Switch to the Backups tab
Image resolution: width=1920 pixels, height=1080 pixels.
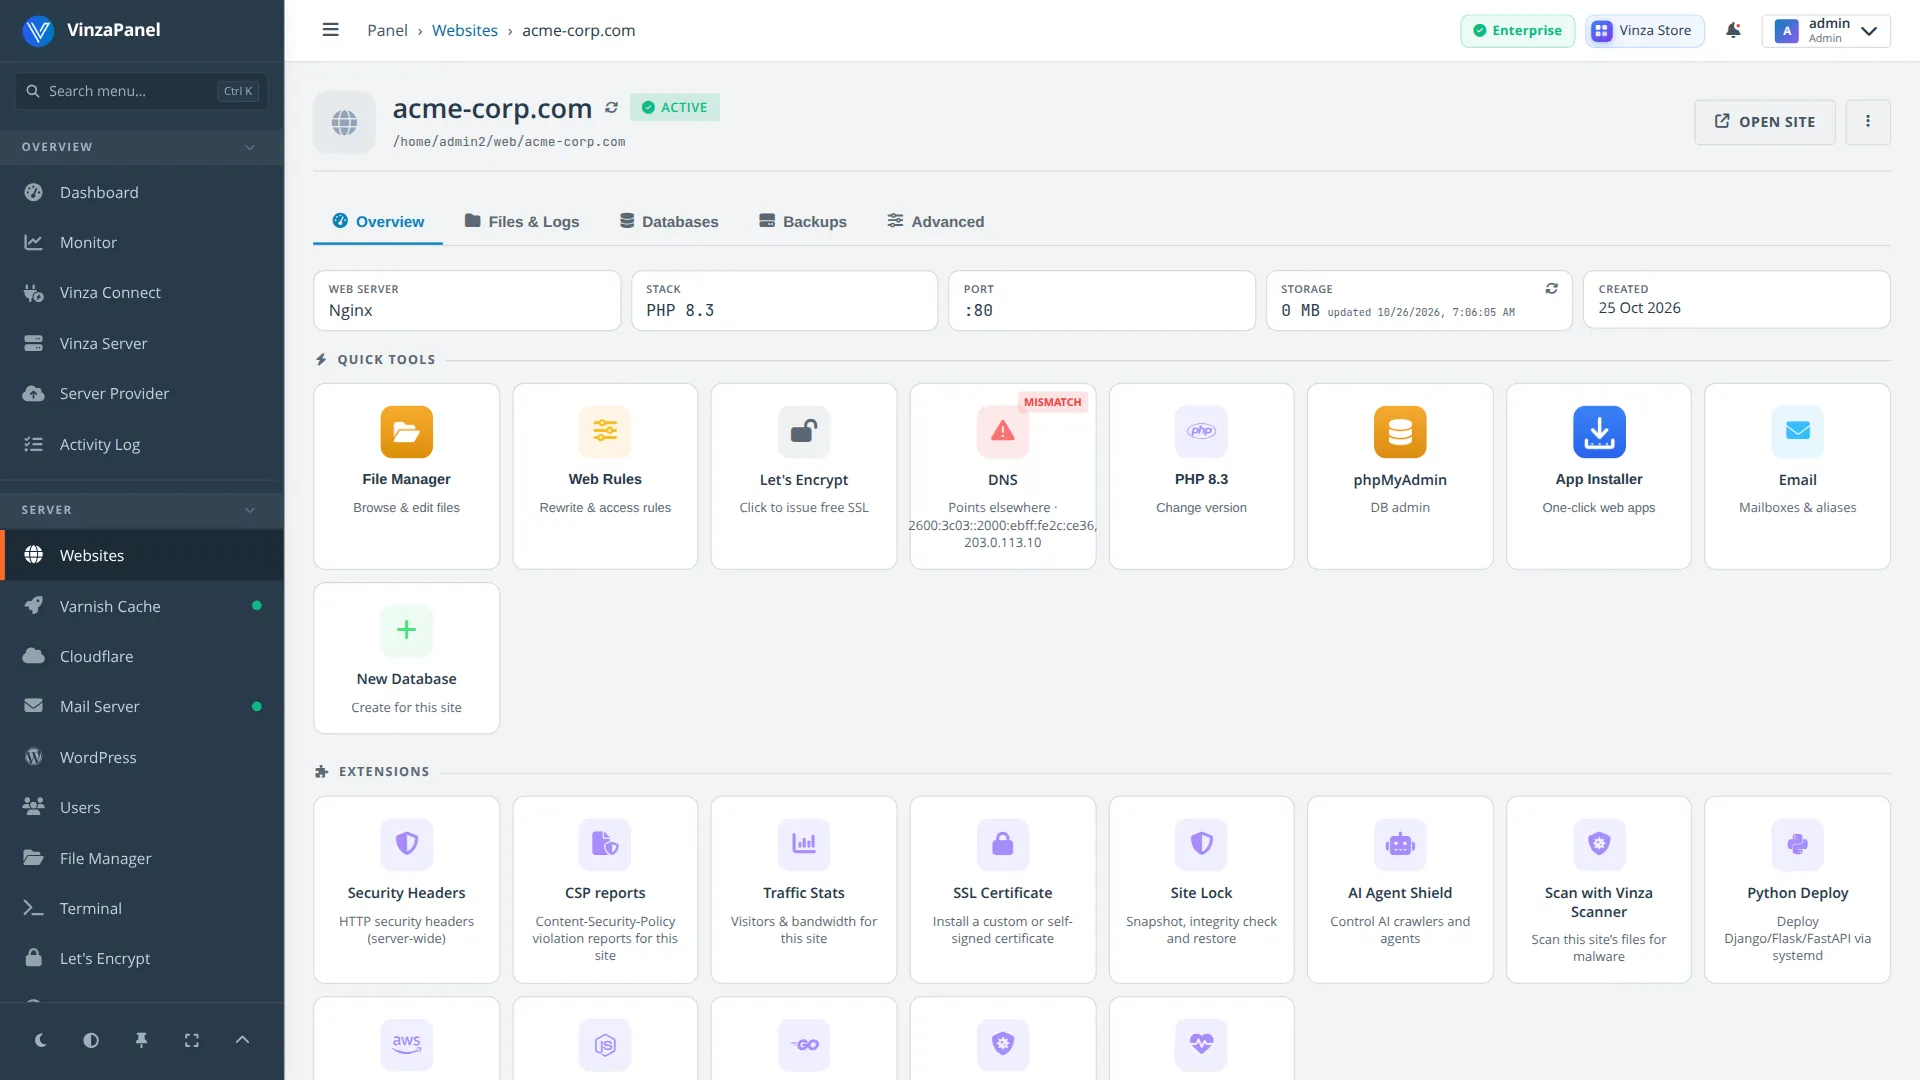pyautogui.click(x=803, y=221)
